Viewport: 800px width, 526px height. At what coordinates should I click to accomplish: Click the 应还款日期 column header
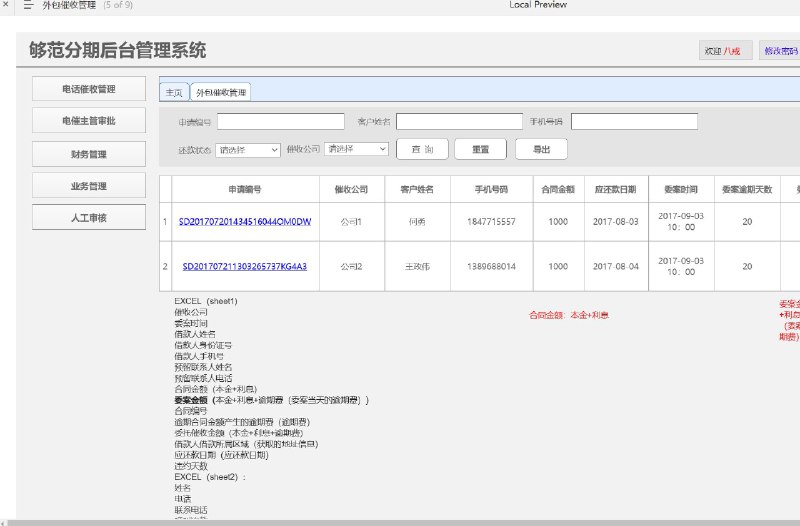click(x=616, y=189)
